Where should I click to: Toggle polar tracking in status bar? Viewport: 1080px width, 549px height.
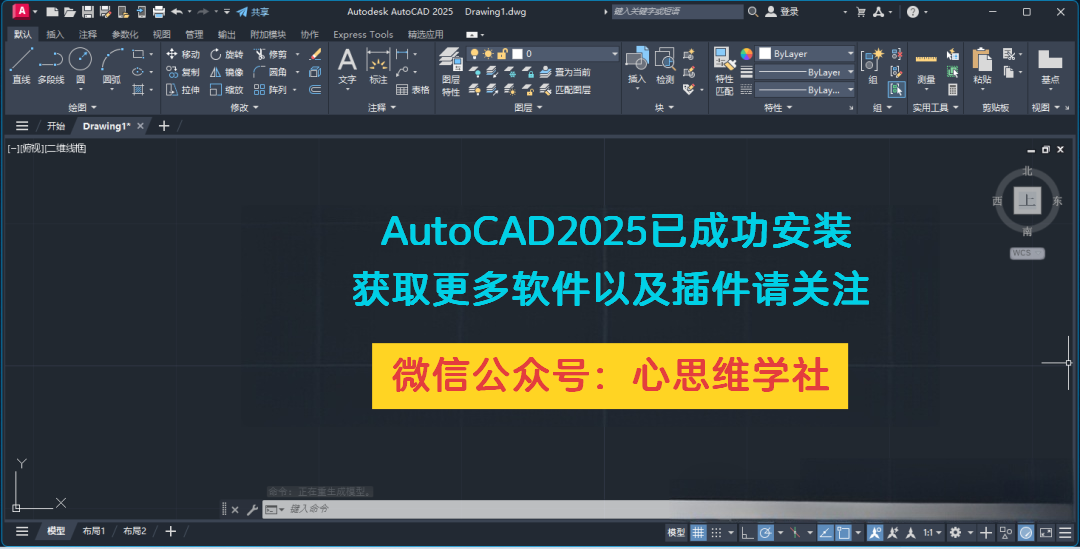pos(765,532)
